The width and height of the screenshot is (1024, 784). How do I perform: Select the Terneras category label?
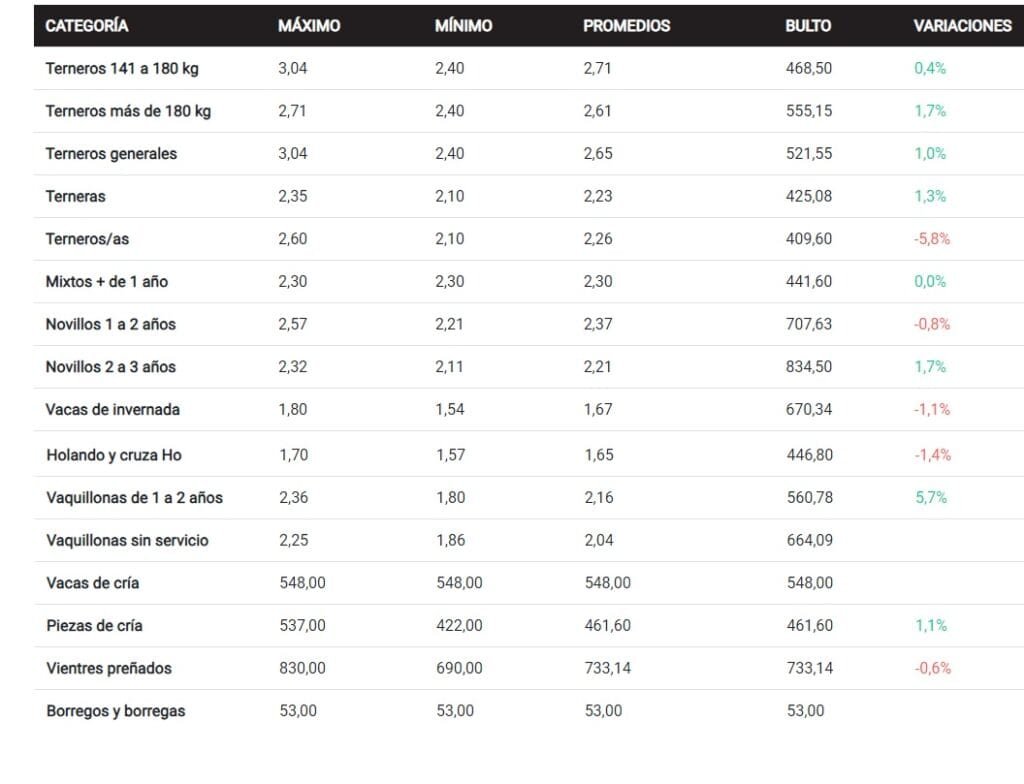pos(75,196)
